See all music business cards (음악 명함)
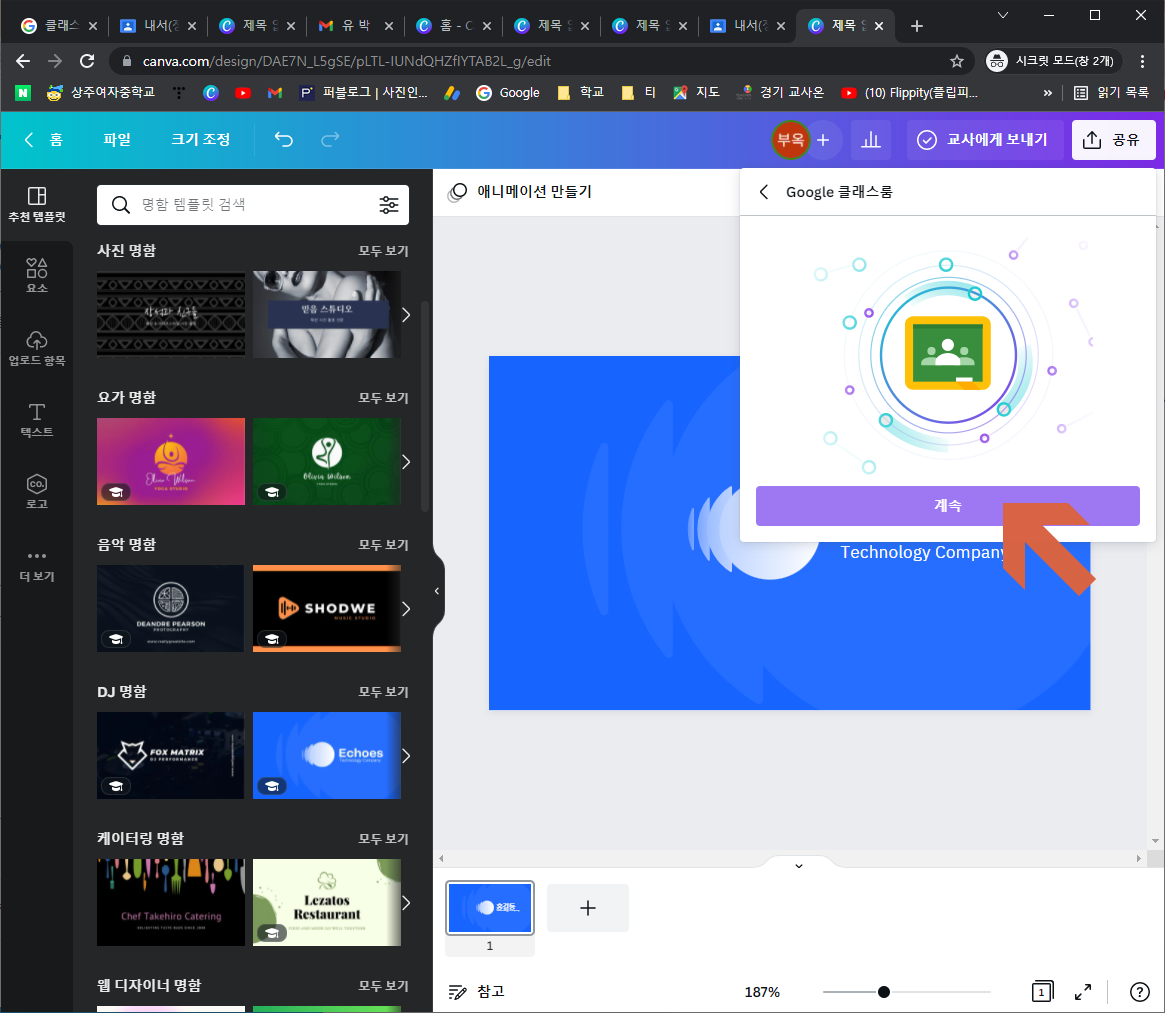This screenshot has width=1165, height=1013. click(x=383, y=545)
